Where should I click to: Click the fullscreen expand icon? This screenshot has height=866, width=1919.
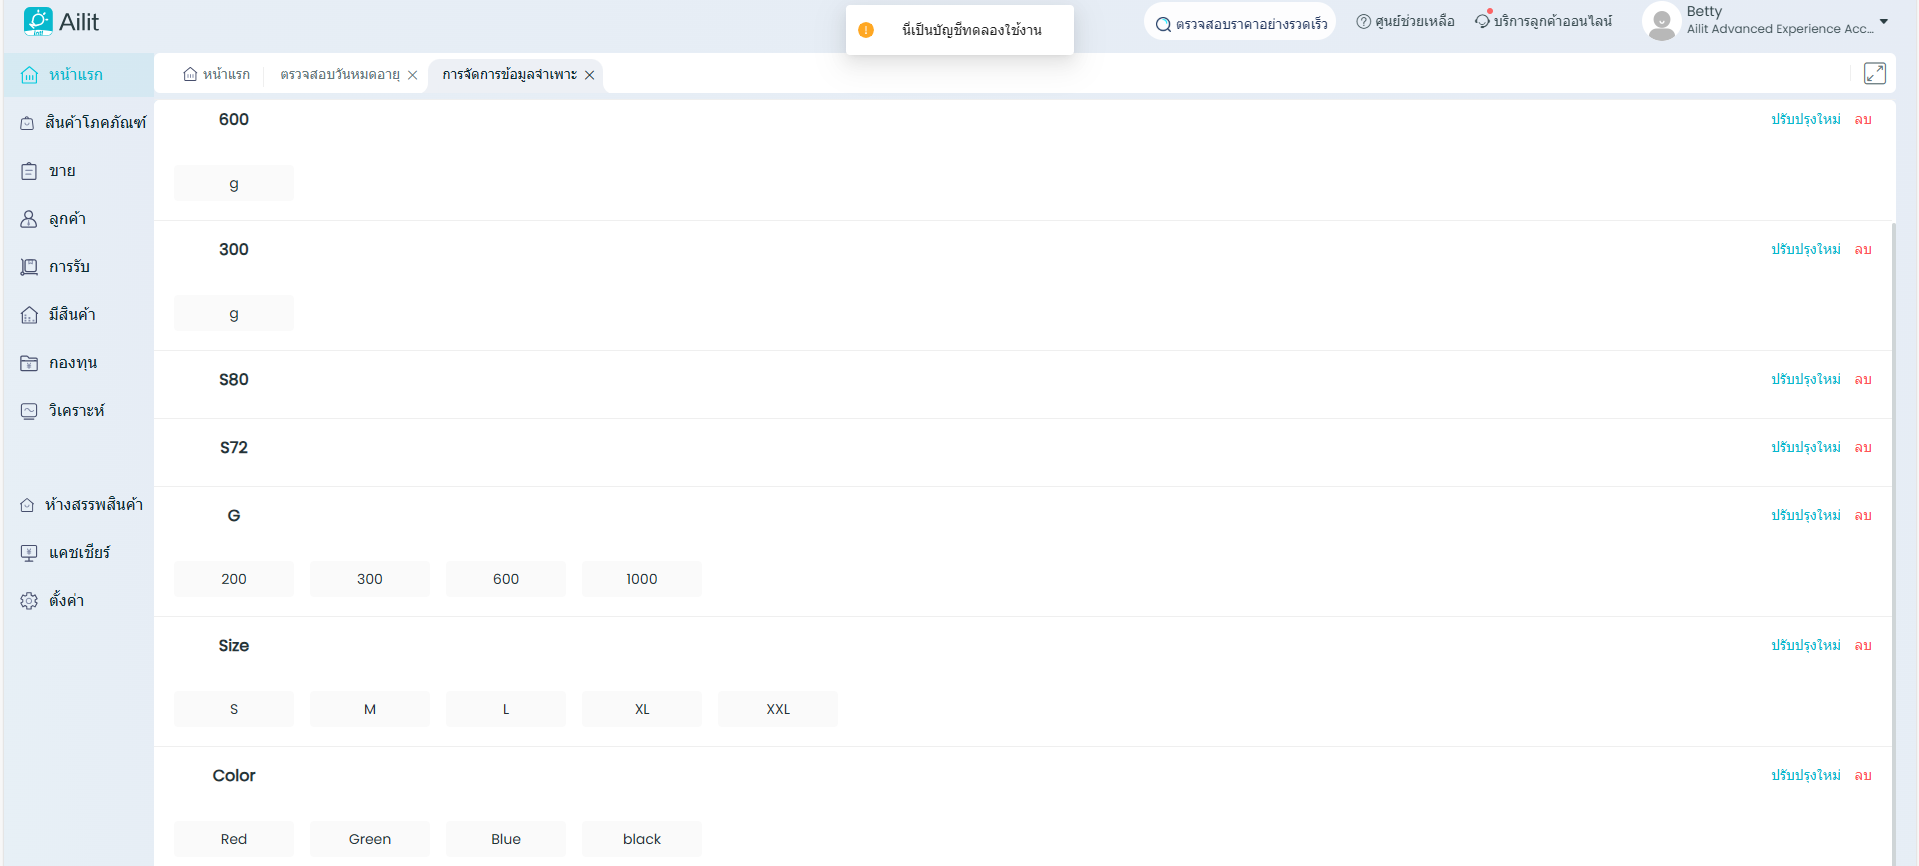[x=1874, y=74]
